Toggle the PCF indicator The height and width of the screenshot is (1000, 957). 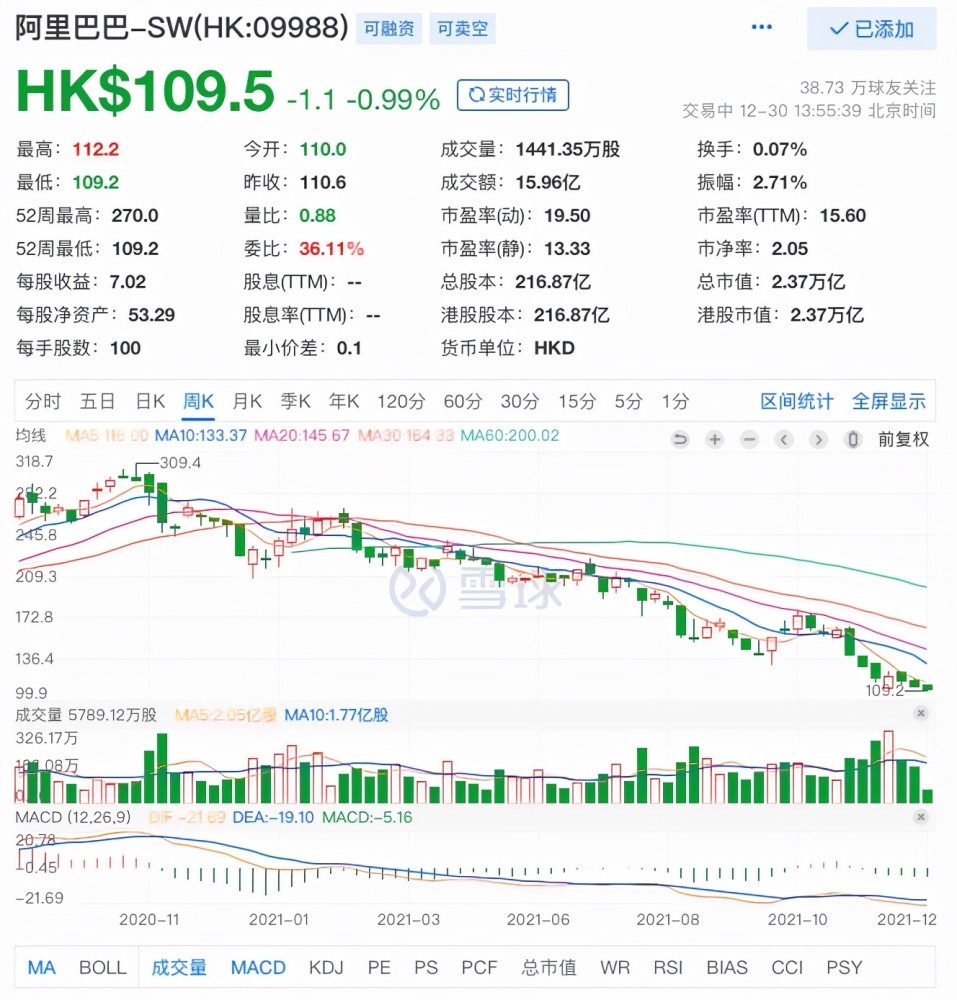pos(479,967)
